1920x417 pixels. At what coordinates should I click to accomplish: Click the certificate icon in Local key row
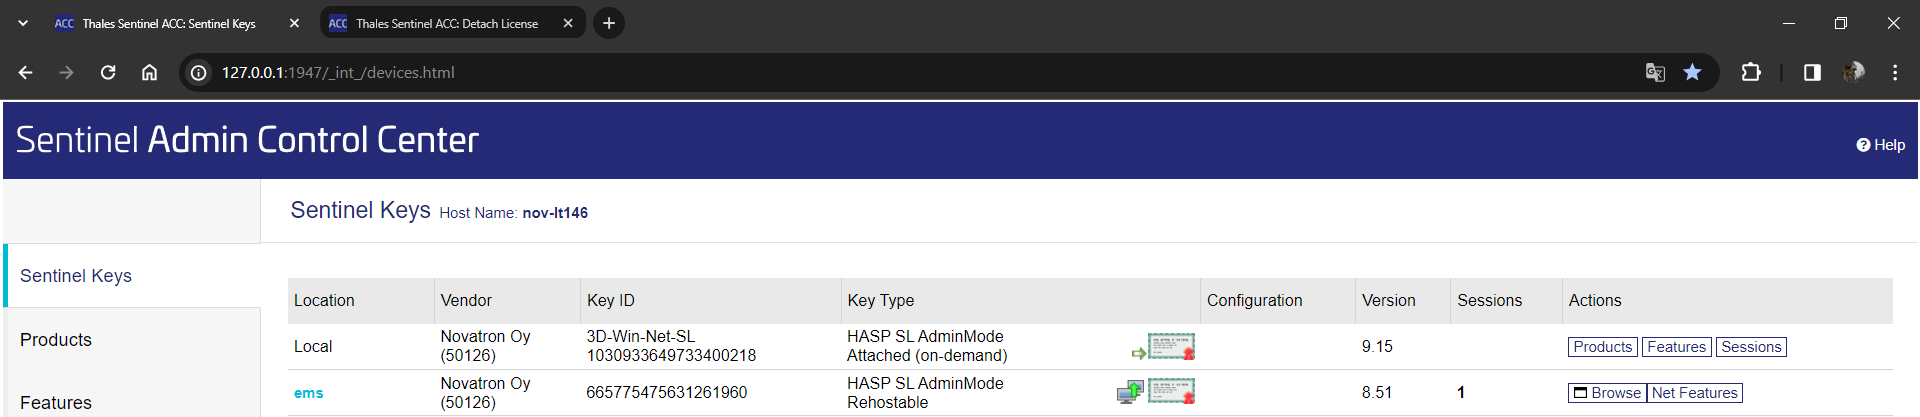click(1171, 347)
